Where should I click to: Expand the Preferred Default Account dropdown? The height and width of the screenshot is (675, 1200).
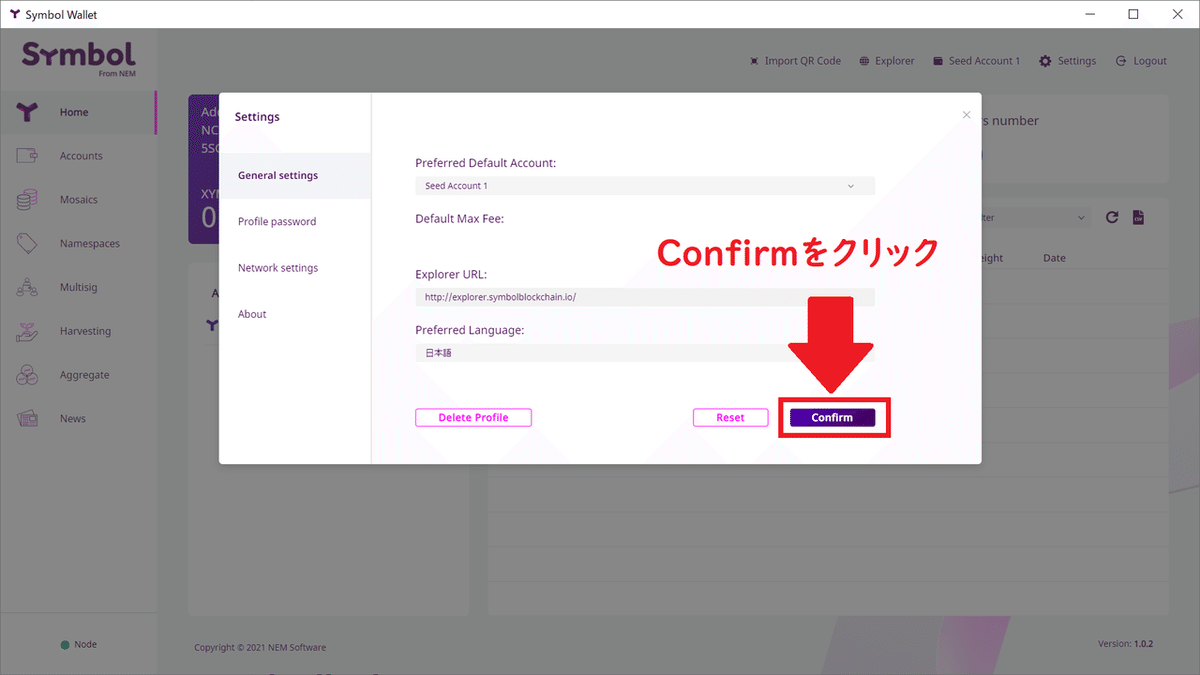pos(645,186)
